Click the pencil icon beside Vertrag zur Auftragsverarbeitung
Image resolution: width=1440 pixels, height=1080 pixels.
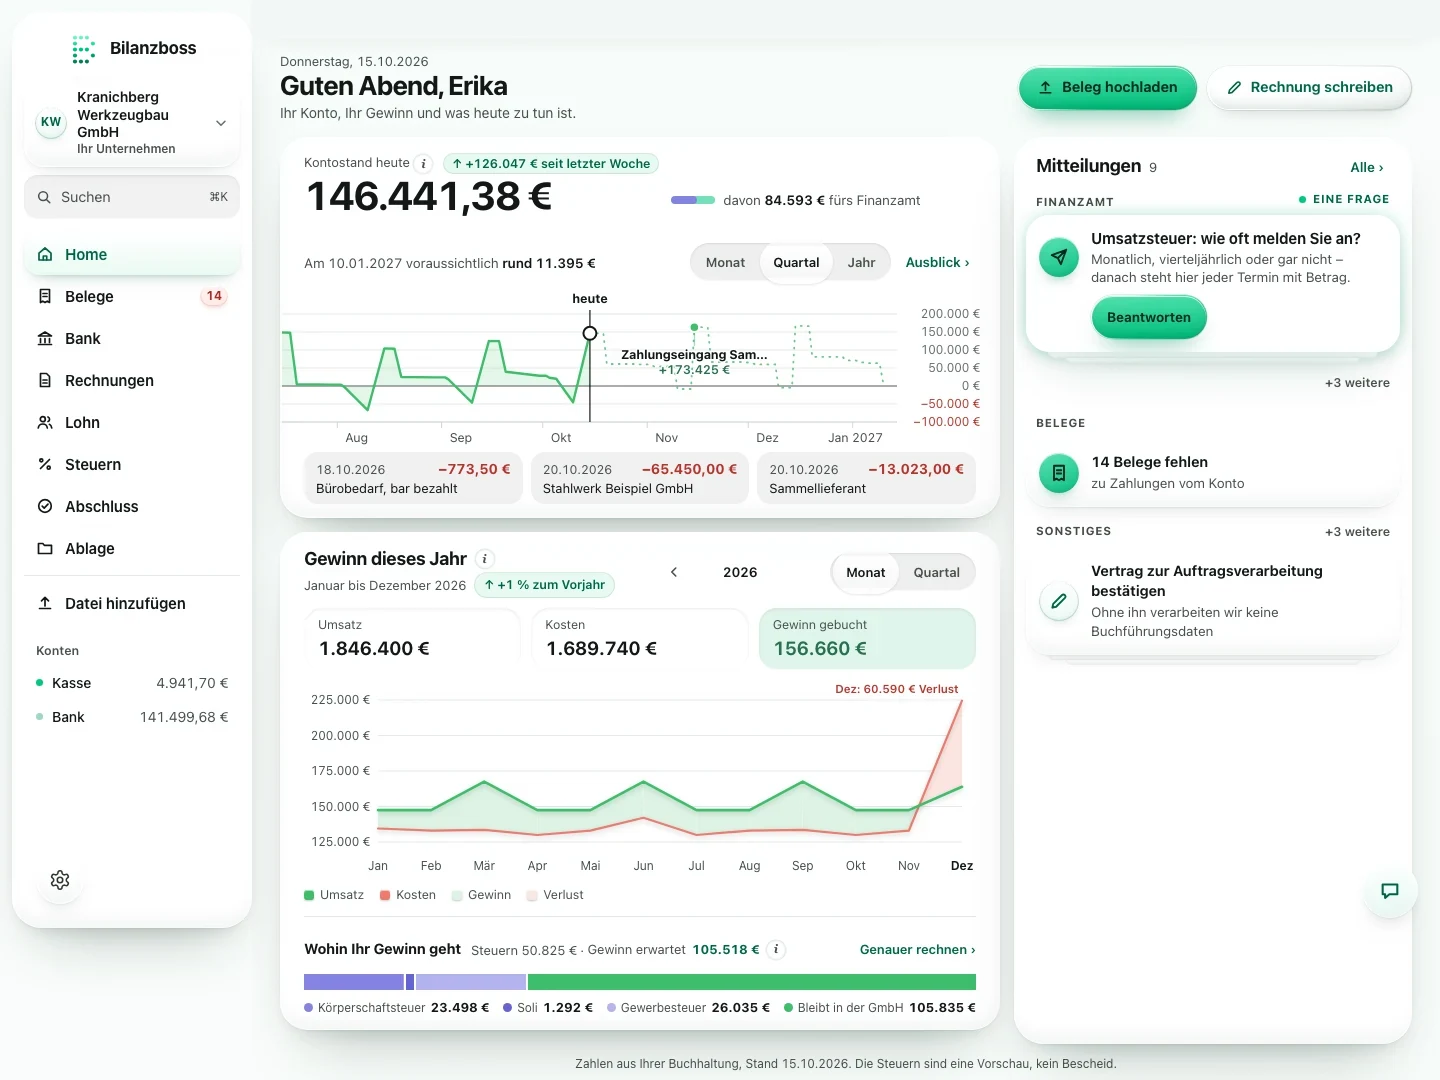coord(1059,601)
